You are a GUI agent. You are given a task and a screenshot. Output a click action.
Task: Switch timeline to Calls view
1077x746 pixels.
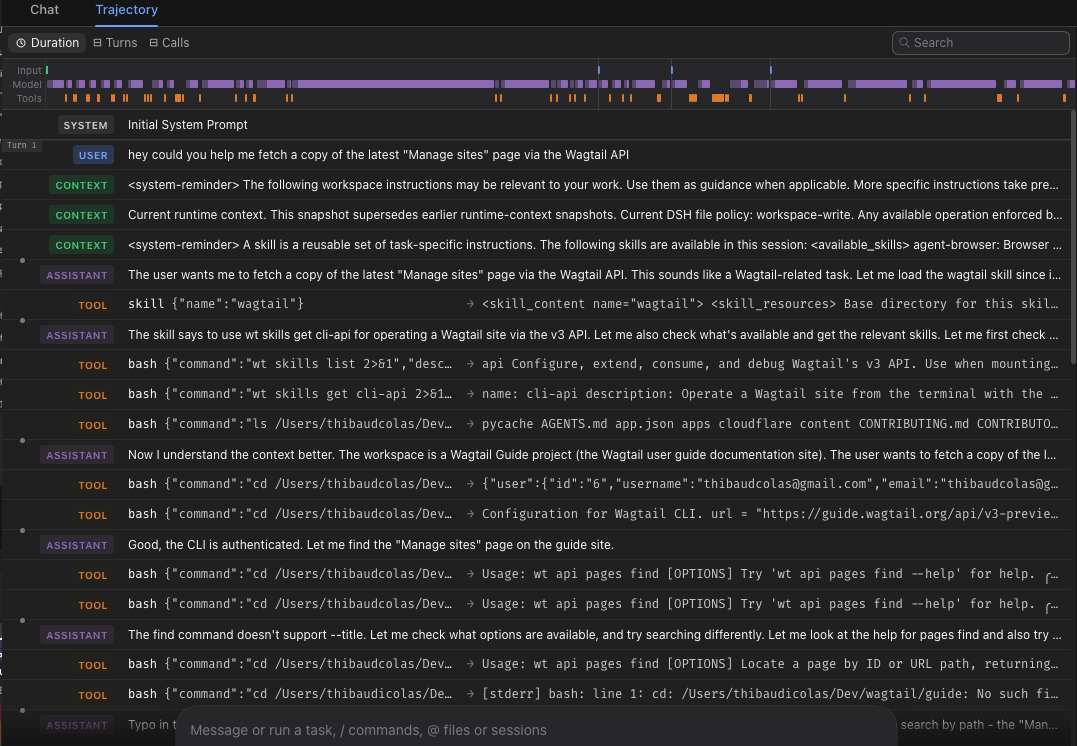[169, 43]
